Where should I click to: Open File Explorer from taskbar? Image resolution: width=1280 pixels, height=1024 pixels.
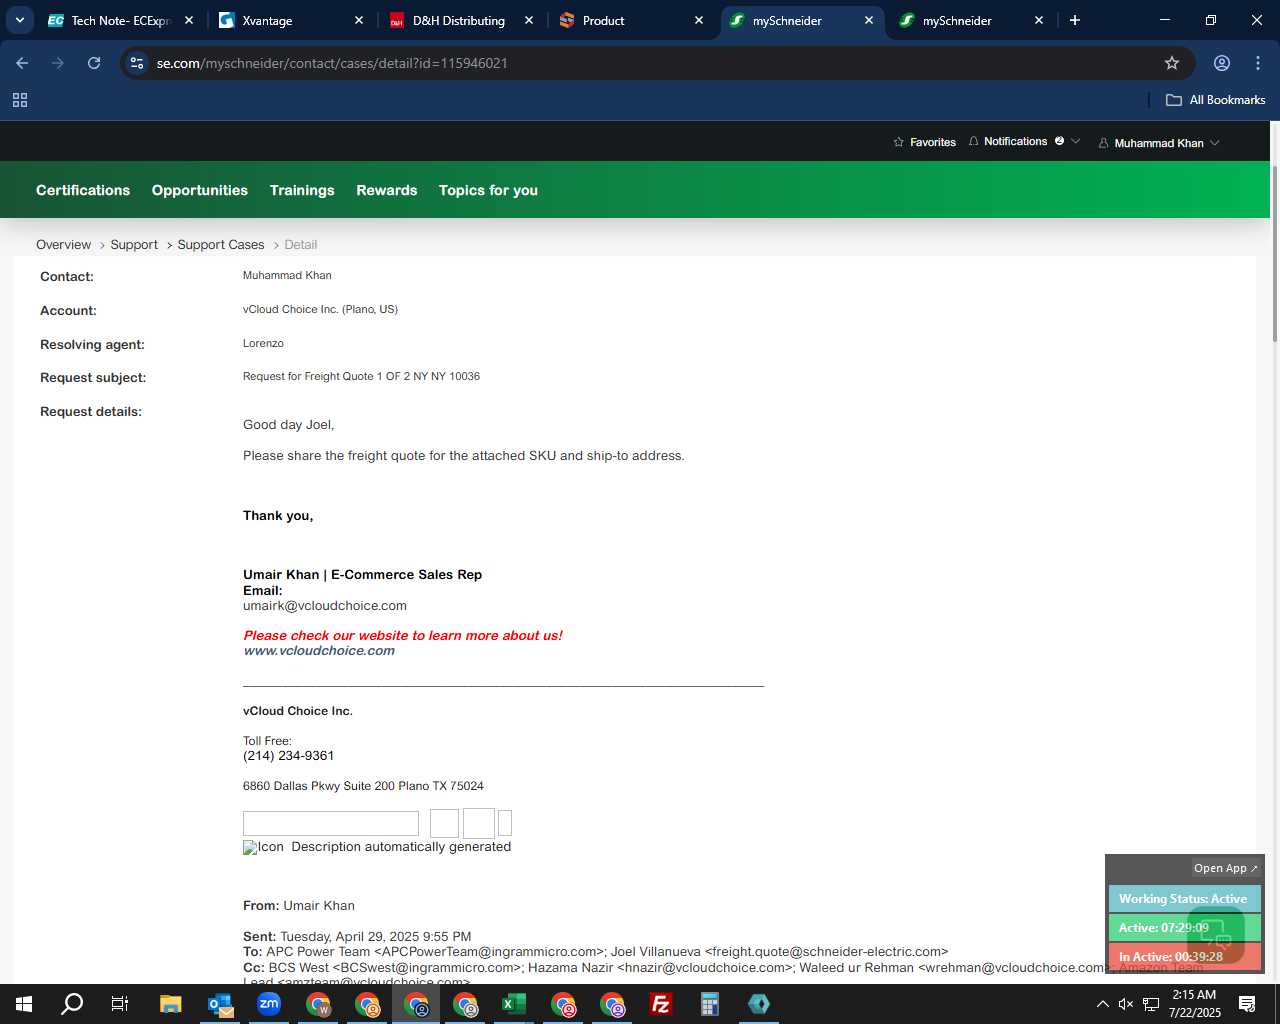171,1004
